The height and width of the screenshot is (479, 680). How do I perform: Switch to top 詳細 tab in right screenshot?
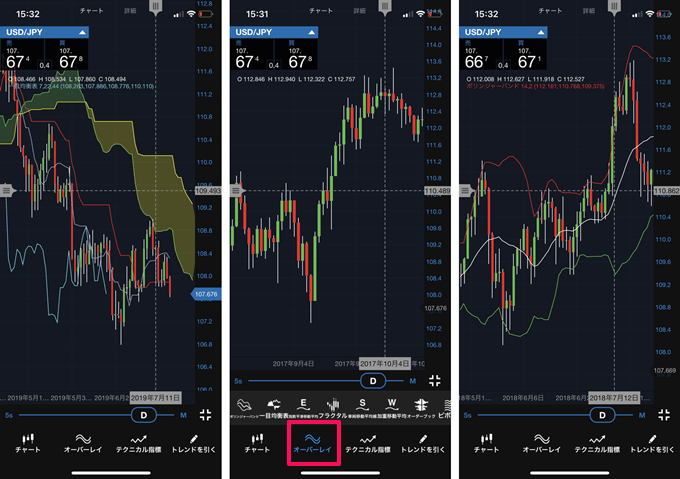pyautogui.click(x=589, y=10)
